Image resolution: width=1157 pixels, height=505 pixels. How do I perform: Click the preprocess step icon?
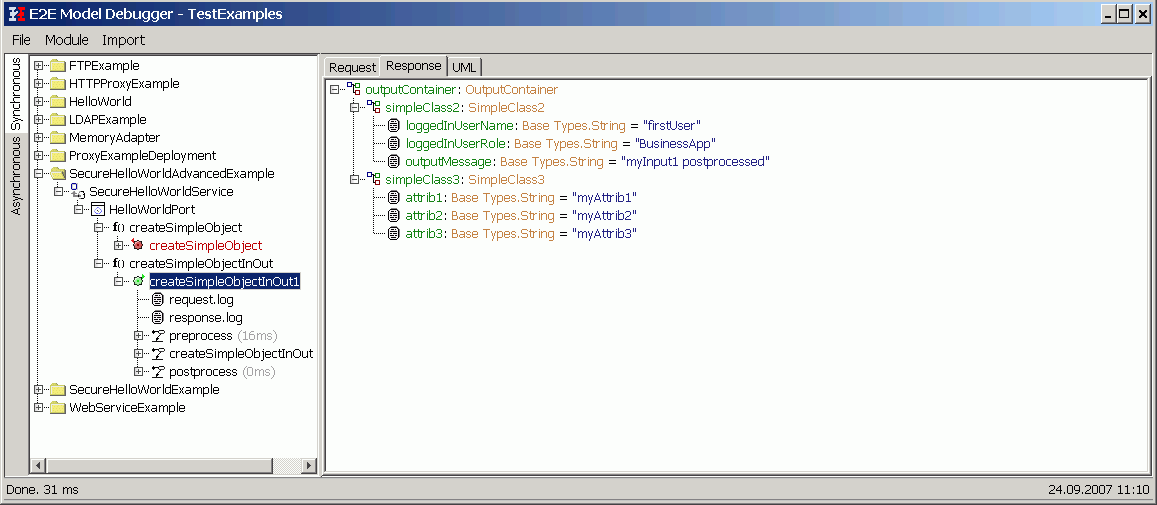point(158,336)
